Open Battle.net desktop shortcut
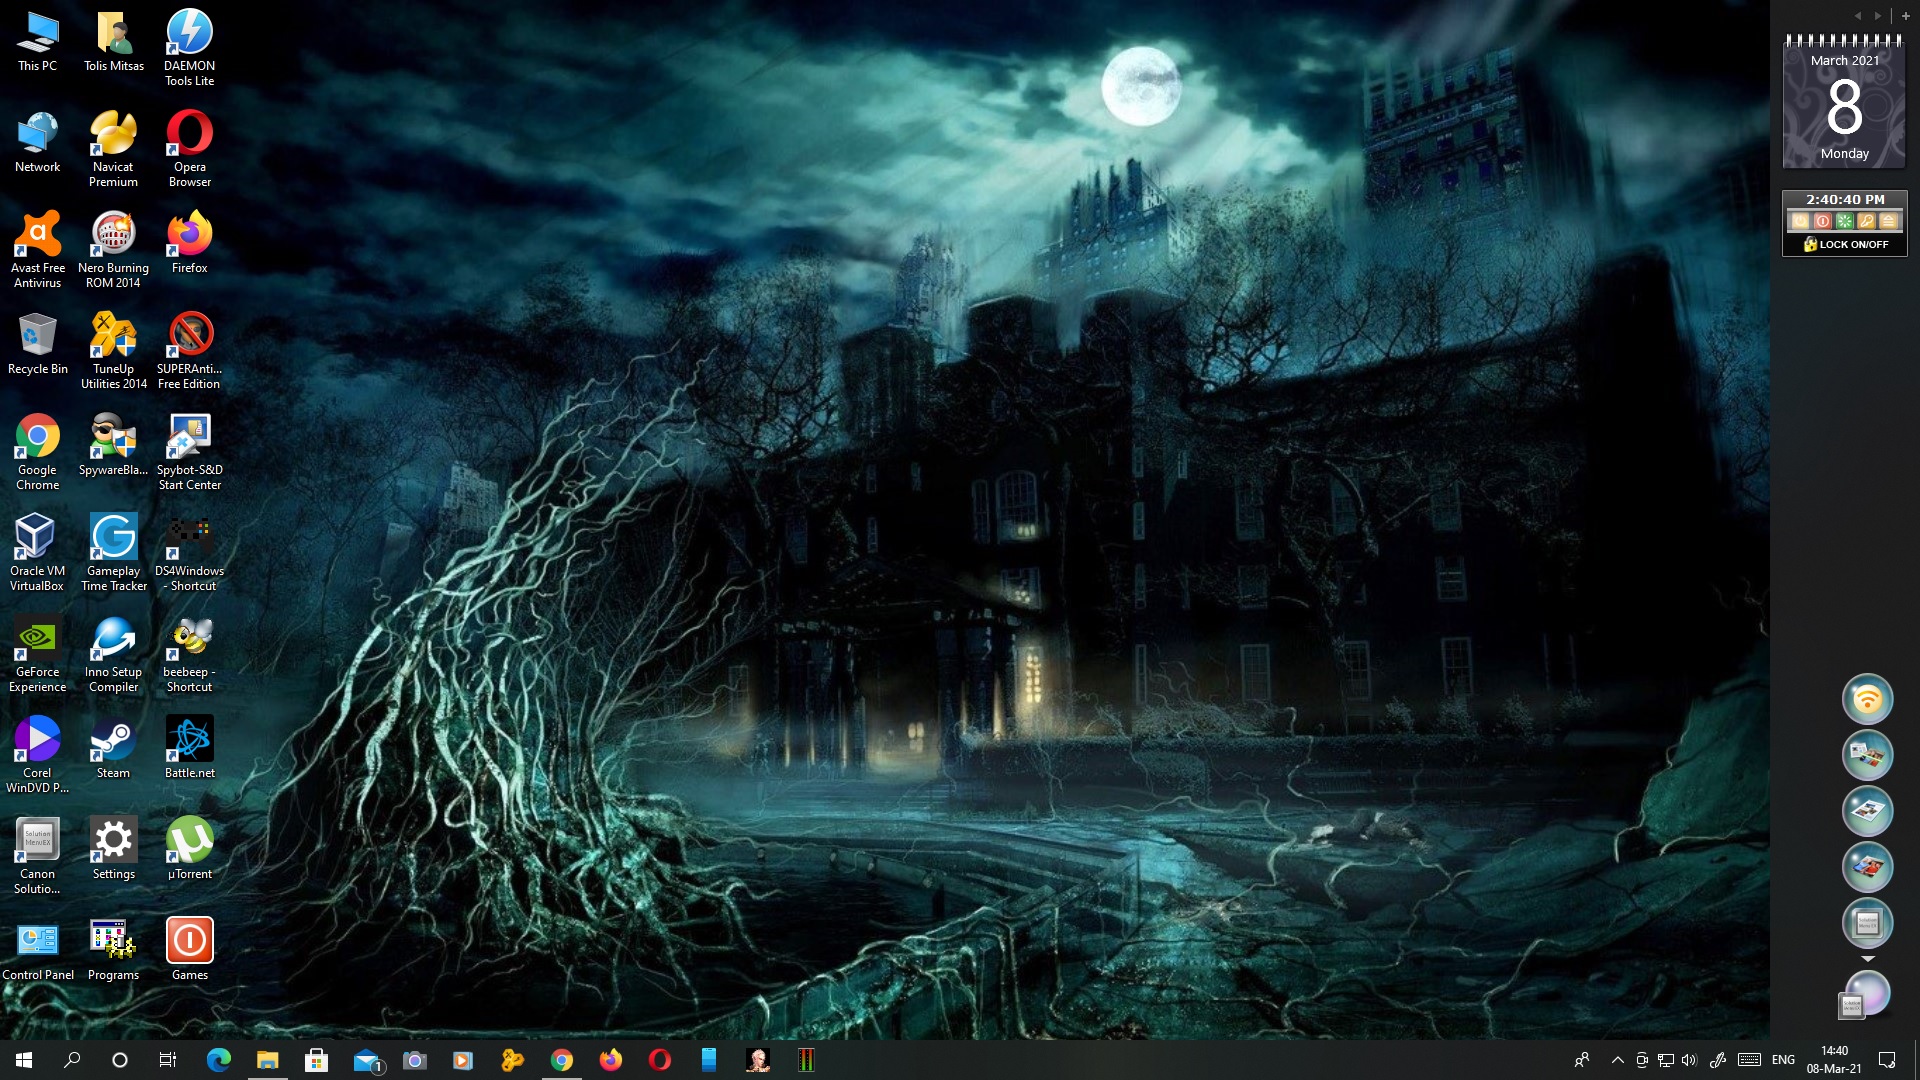1920x1080 pixels. (x=190, y=748)
